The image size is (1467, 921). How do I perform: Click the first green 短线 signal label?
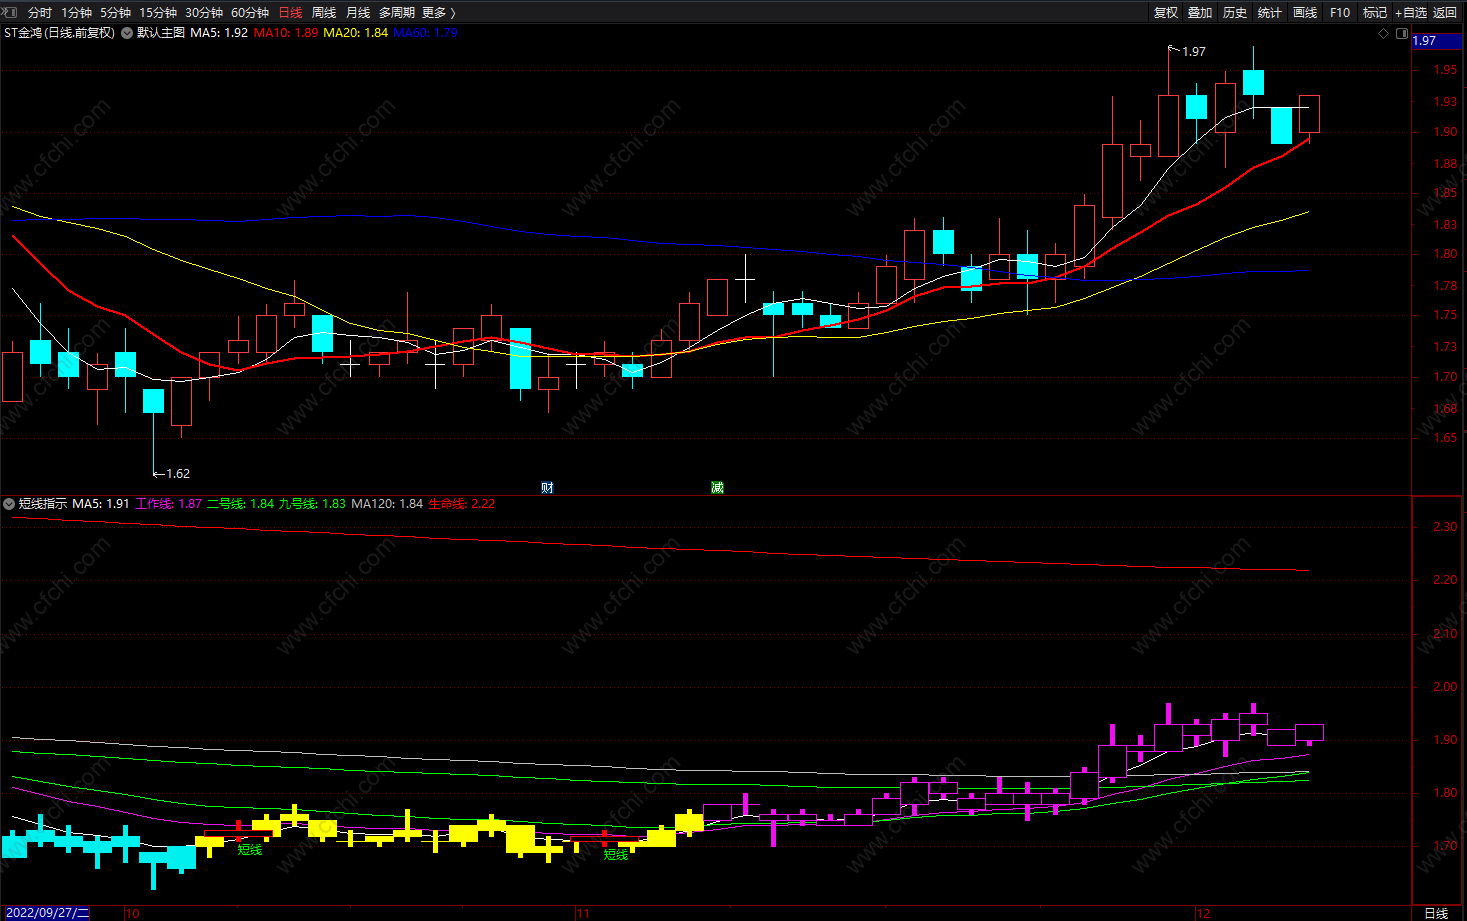[x=250, y=850]
